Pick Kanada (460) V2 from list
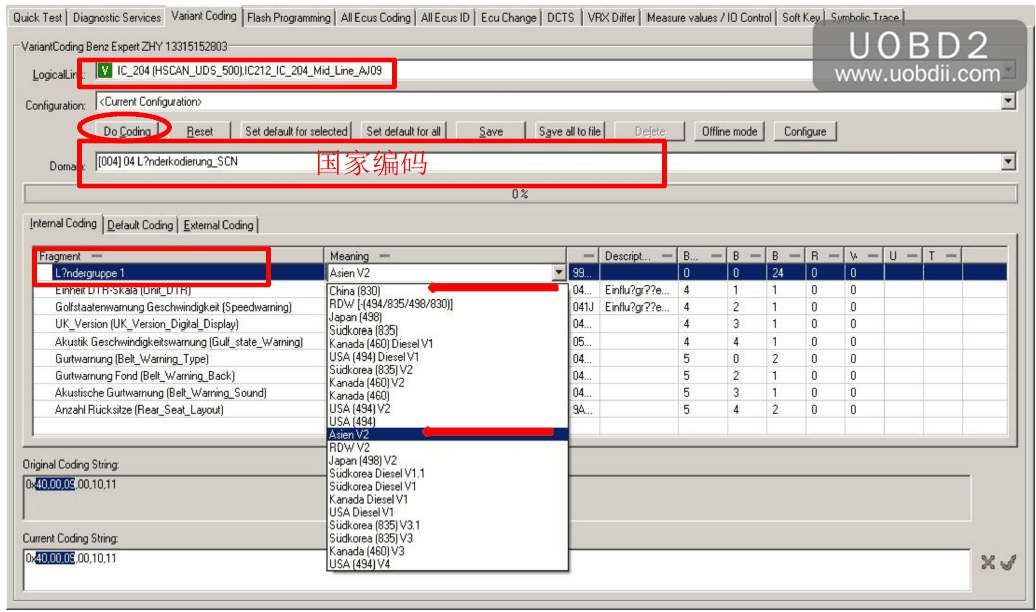This screenshot has width=1036, height=612. [x=447, y=383]
